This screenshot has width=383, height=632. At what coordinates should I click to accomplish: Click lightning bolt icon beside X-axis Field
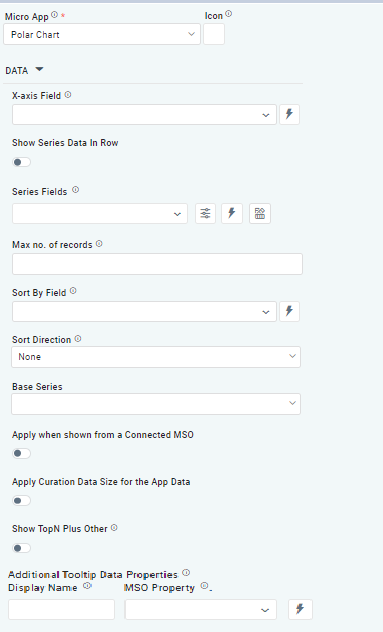coord(289,114)
